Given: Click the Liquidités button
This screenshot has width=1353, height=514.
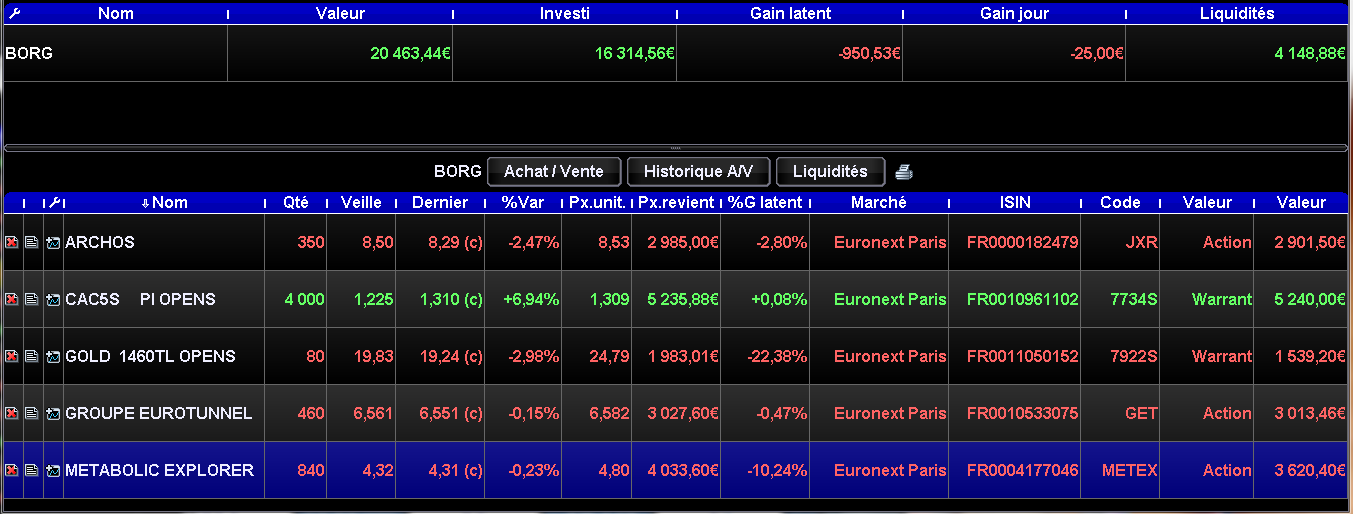Looking at the screenshot, I should pos(830,172).
